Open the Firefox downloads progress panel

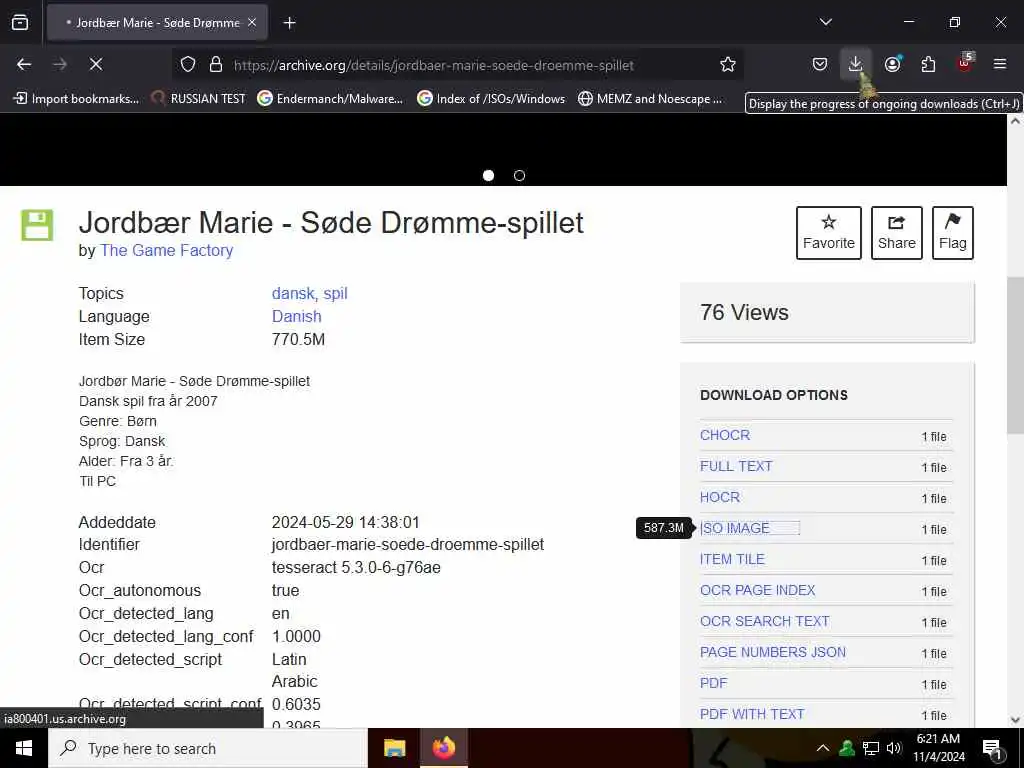coord(855,64)
